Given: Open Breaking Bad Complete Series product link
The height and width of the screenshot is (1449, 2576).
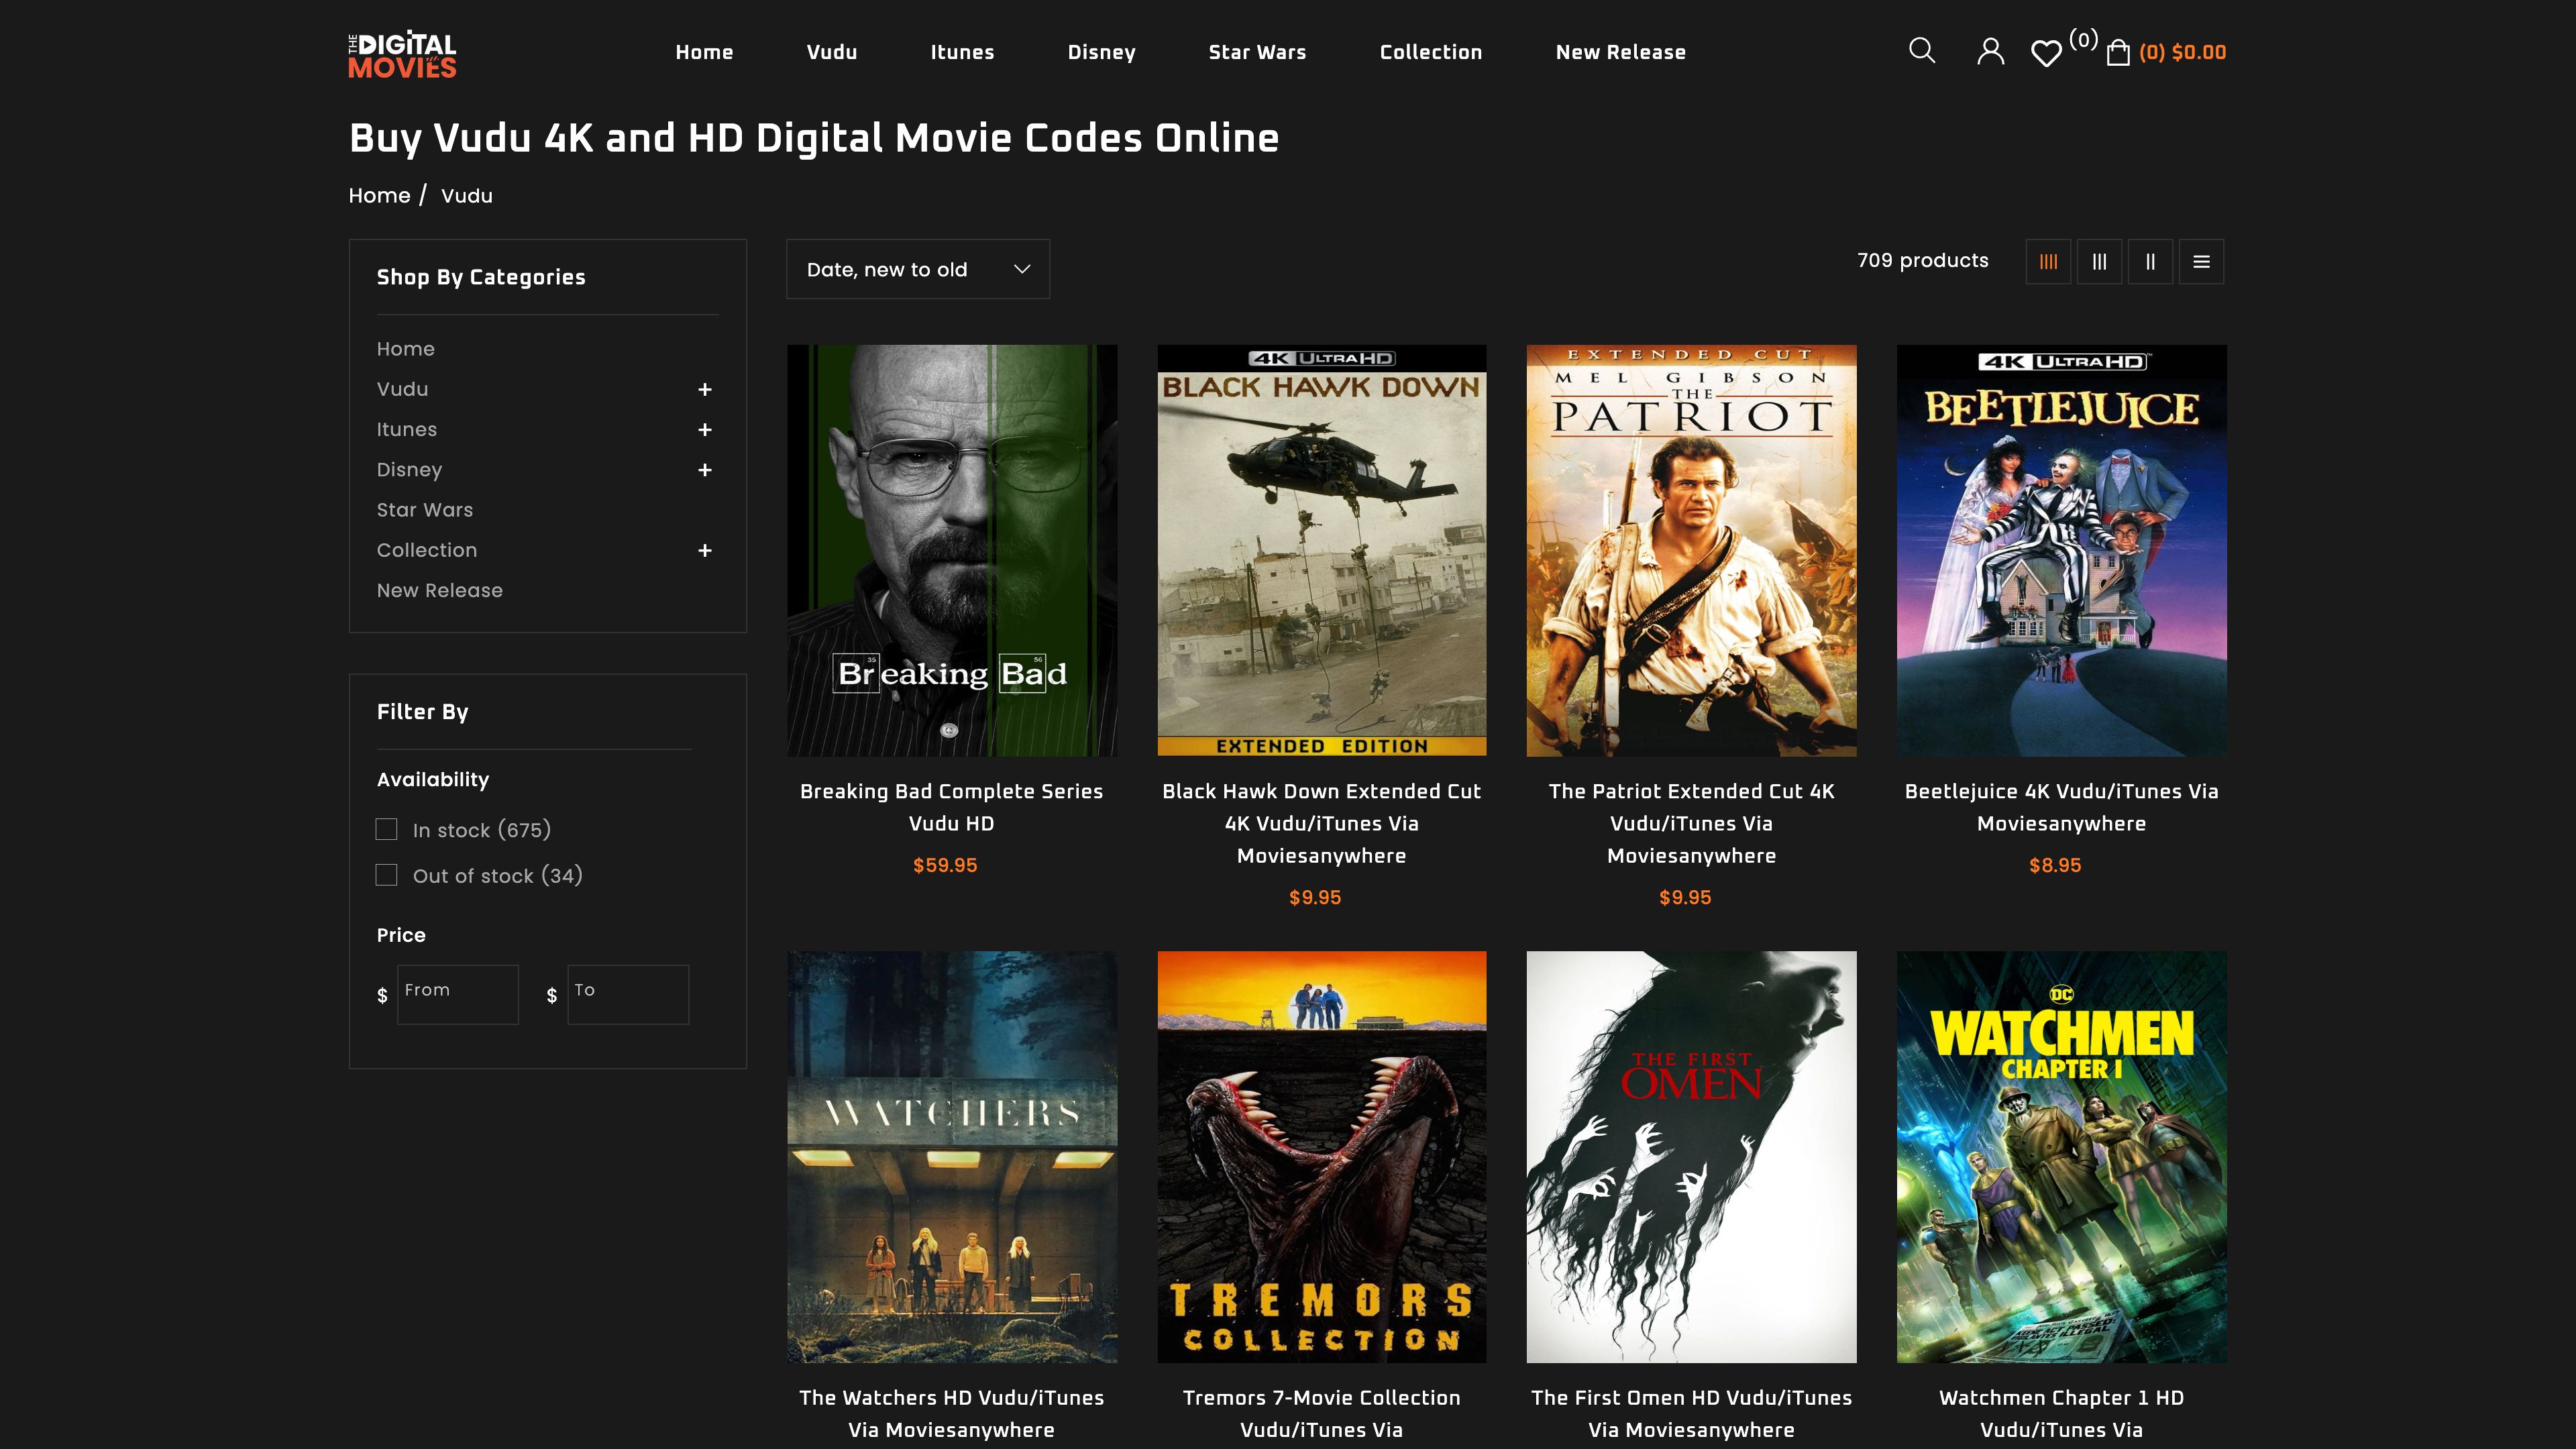Looking at the screenshot, I should (951, 807).
